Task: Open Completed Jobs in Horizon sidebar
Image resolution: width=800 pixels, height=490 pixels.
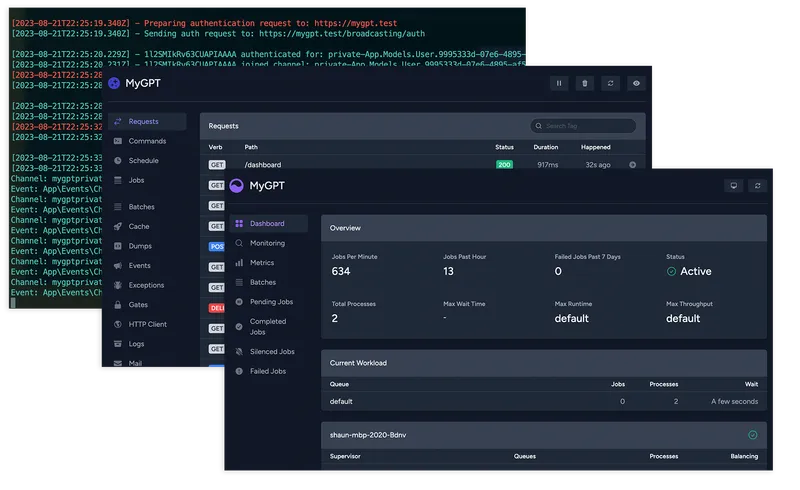Action: [x=269, y=327]
